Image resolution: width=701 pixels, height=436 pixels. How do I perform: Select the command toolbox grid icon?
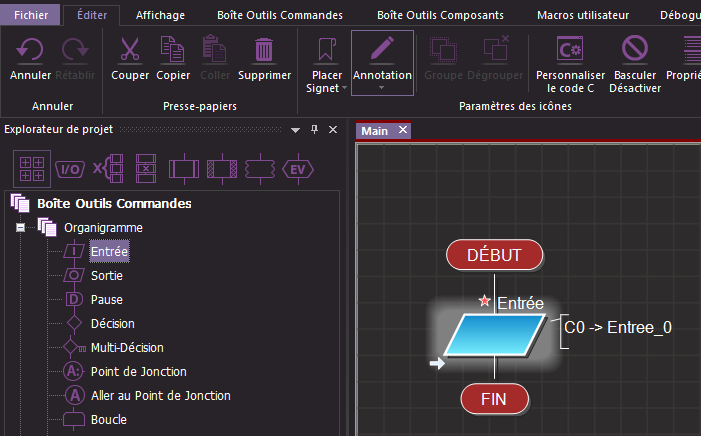32,168
